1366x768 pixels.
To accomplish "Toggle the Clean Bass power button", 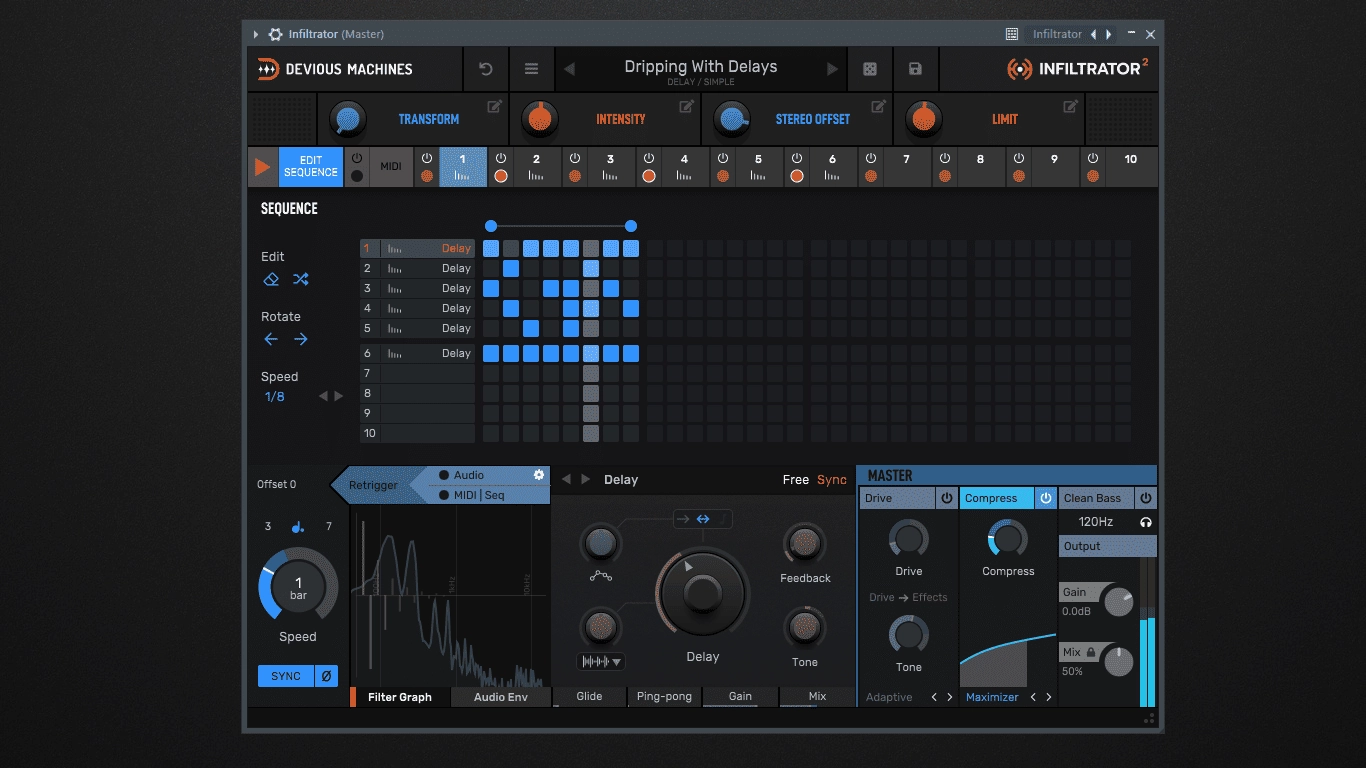I will tap(1146, 498).
